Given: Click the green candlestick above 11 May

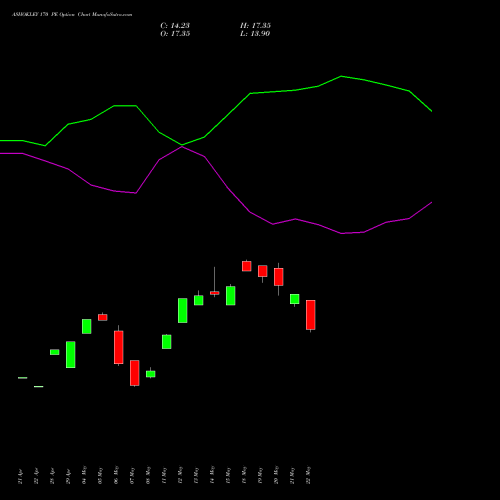Looking at the screenshot, I should pyautogui.click(x=167, y=342).
